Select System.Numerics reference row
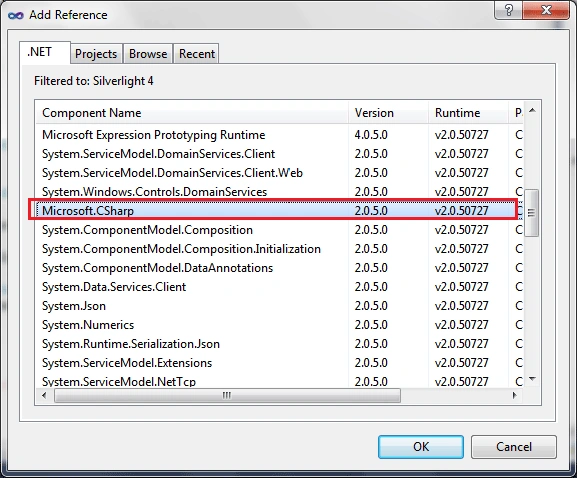The height and width of the screenshot is (478, 577). point(280,325)
